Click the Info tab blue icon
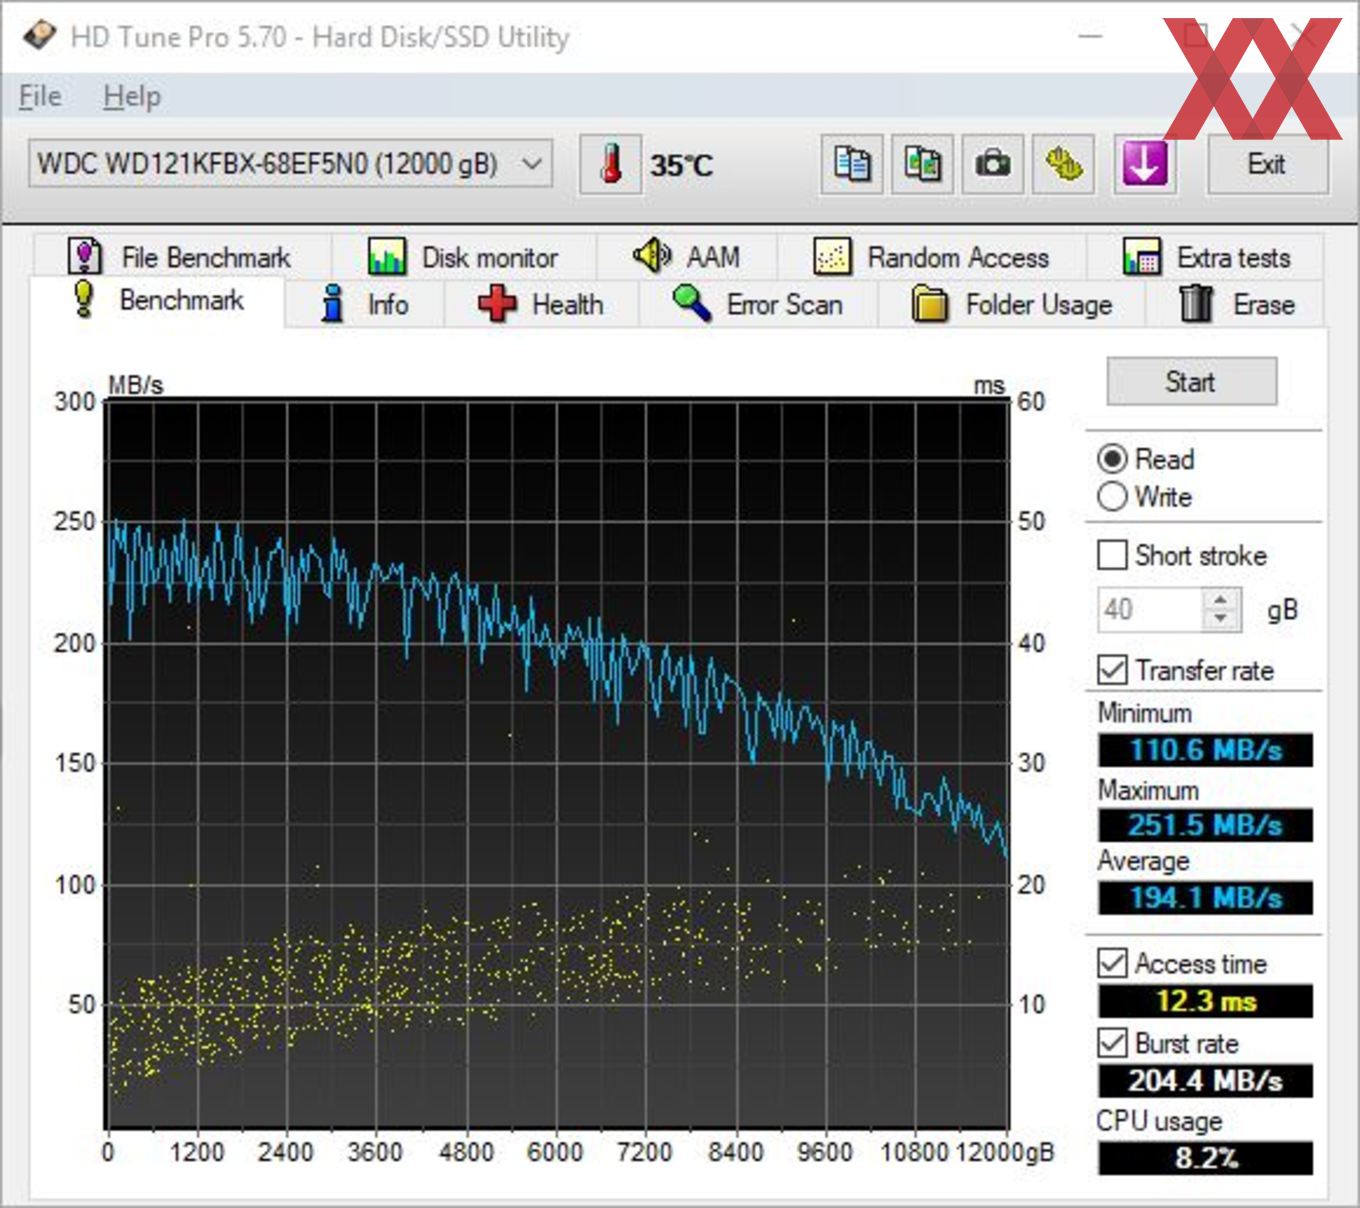This screenshot has width=1360, height=1208. 333,304
